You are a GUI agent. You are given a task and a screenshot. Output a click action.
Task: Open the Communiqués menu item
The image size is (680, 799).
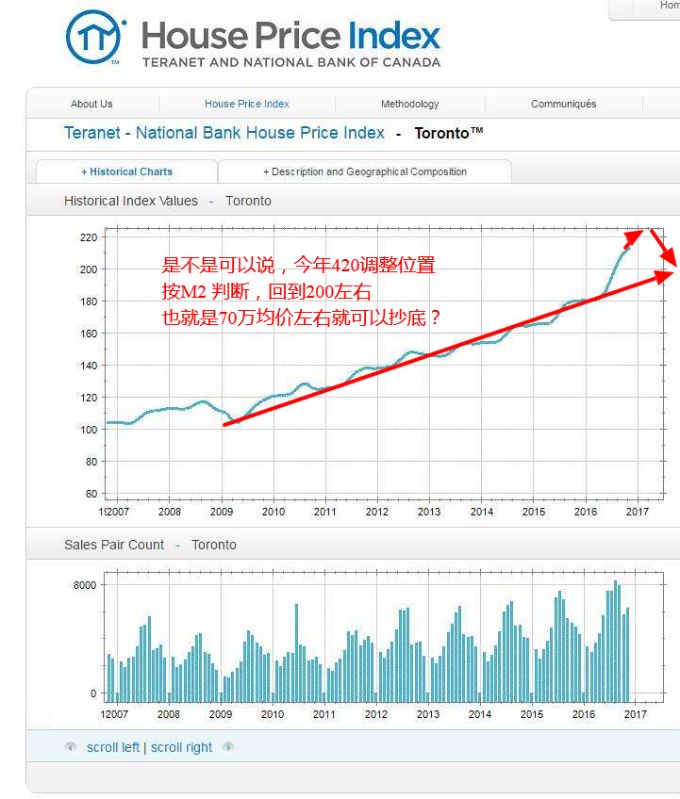pos(563,104)
